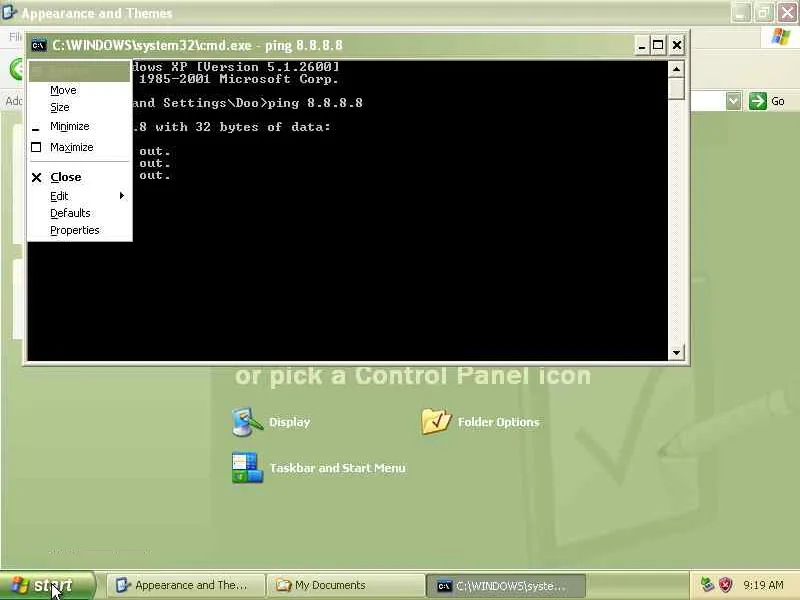Close the Appearance and Themes window

(787, 12)
